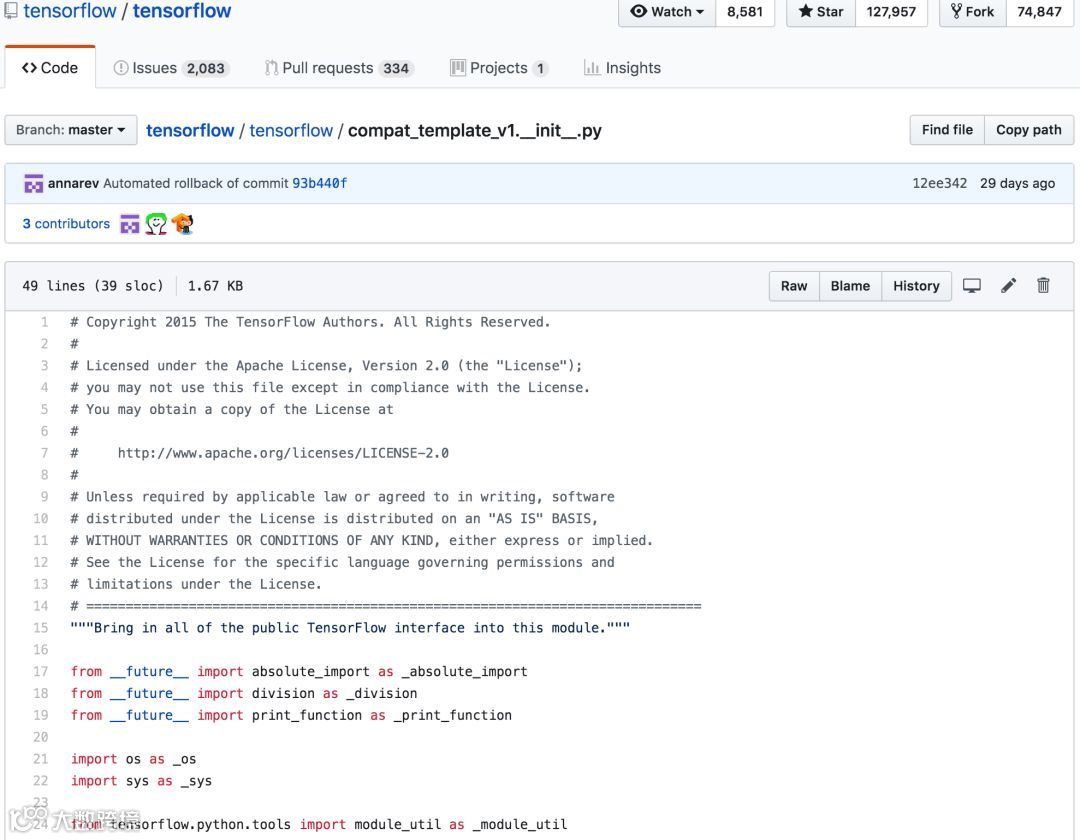Go to the bold tensorflow repo link at top
The width and height of the screenshot is (1080, 840).
182,11
